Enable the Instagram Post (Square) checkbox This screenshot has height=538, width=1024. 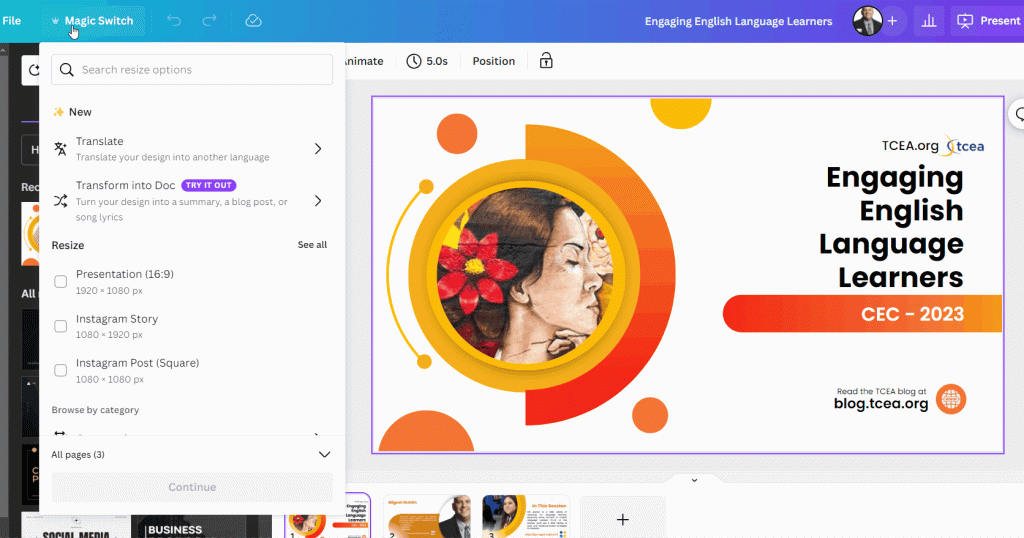(61, 370)
